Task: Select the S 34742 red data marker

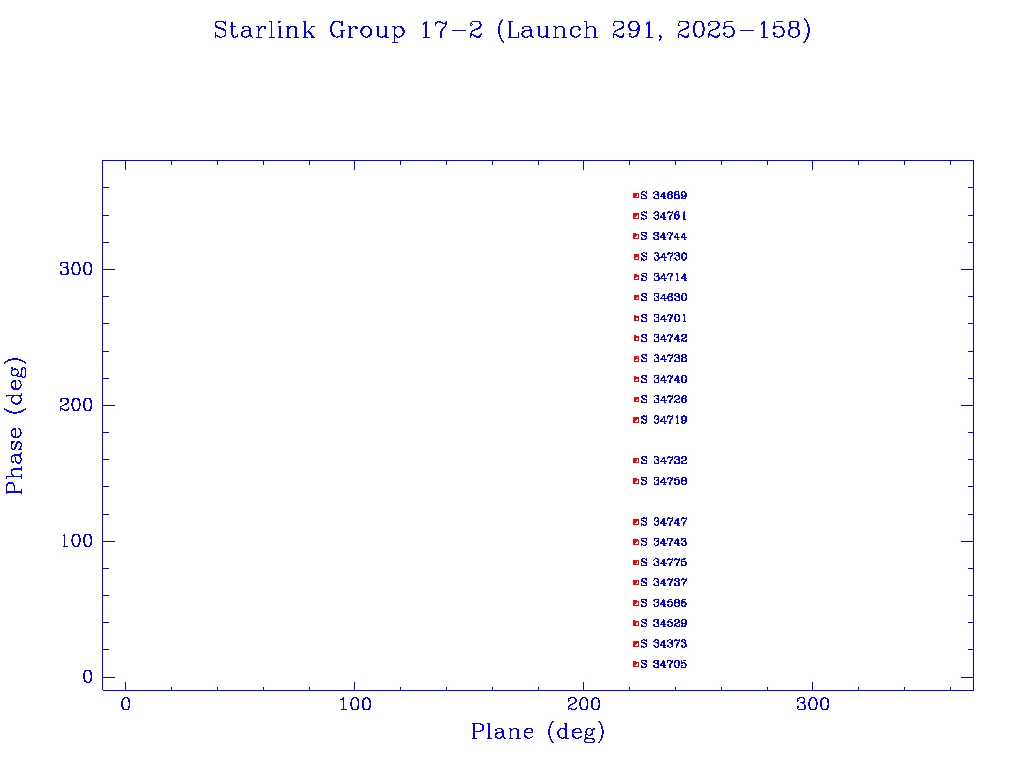Action: point(636,339)
